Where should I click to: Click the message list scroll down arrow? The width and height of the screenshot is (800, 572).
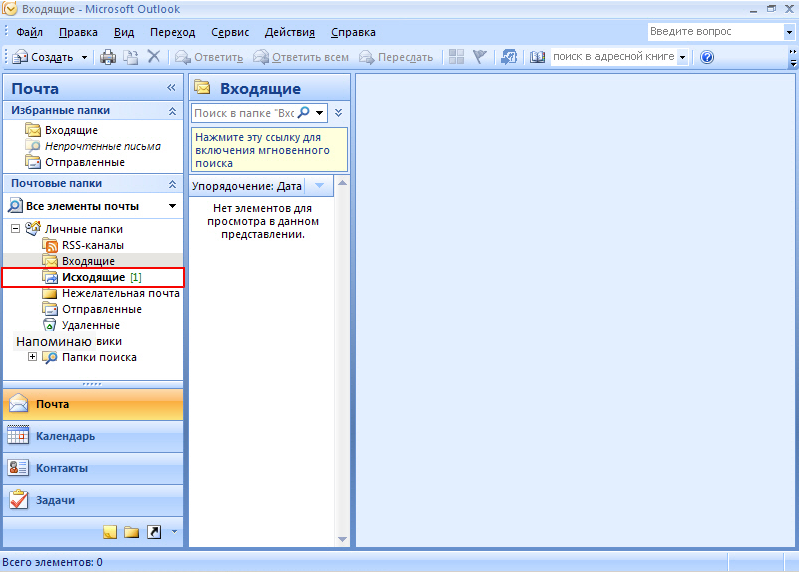[343, 539]
